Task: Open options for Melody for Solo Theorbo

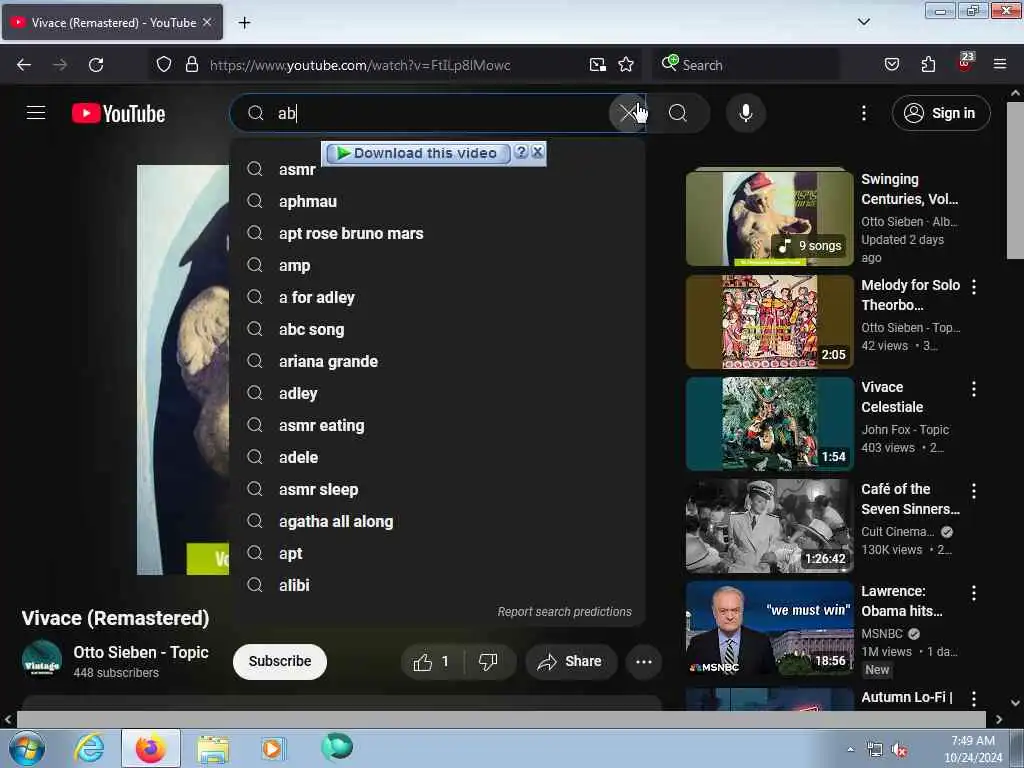Action: (974, 286)
